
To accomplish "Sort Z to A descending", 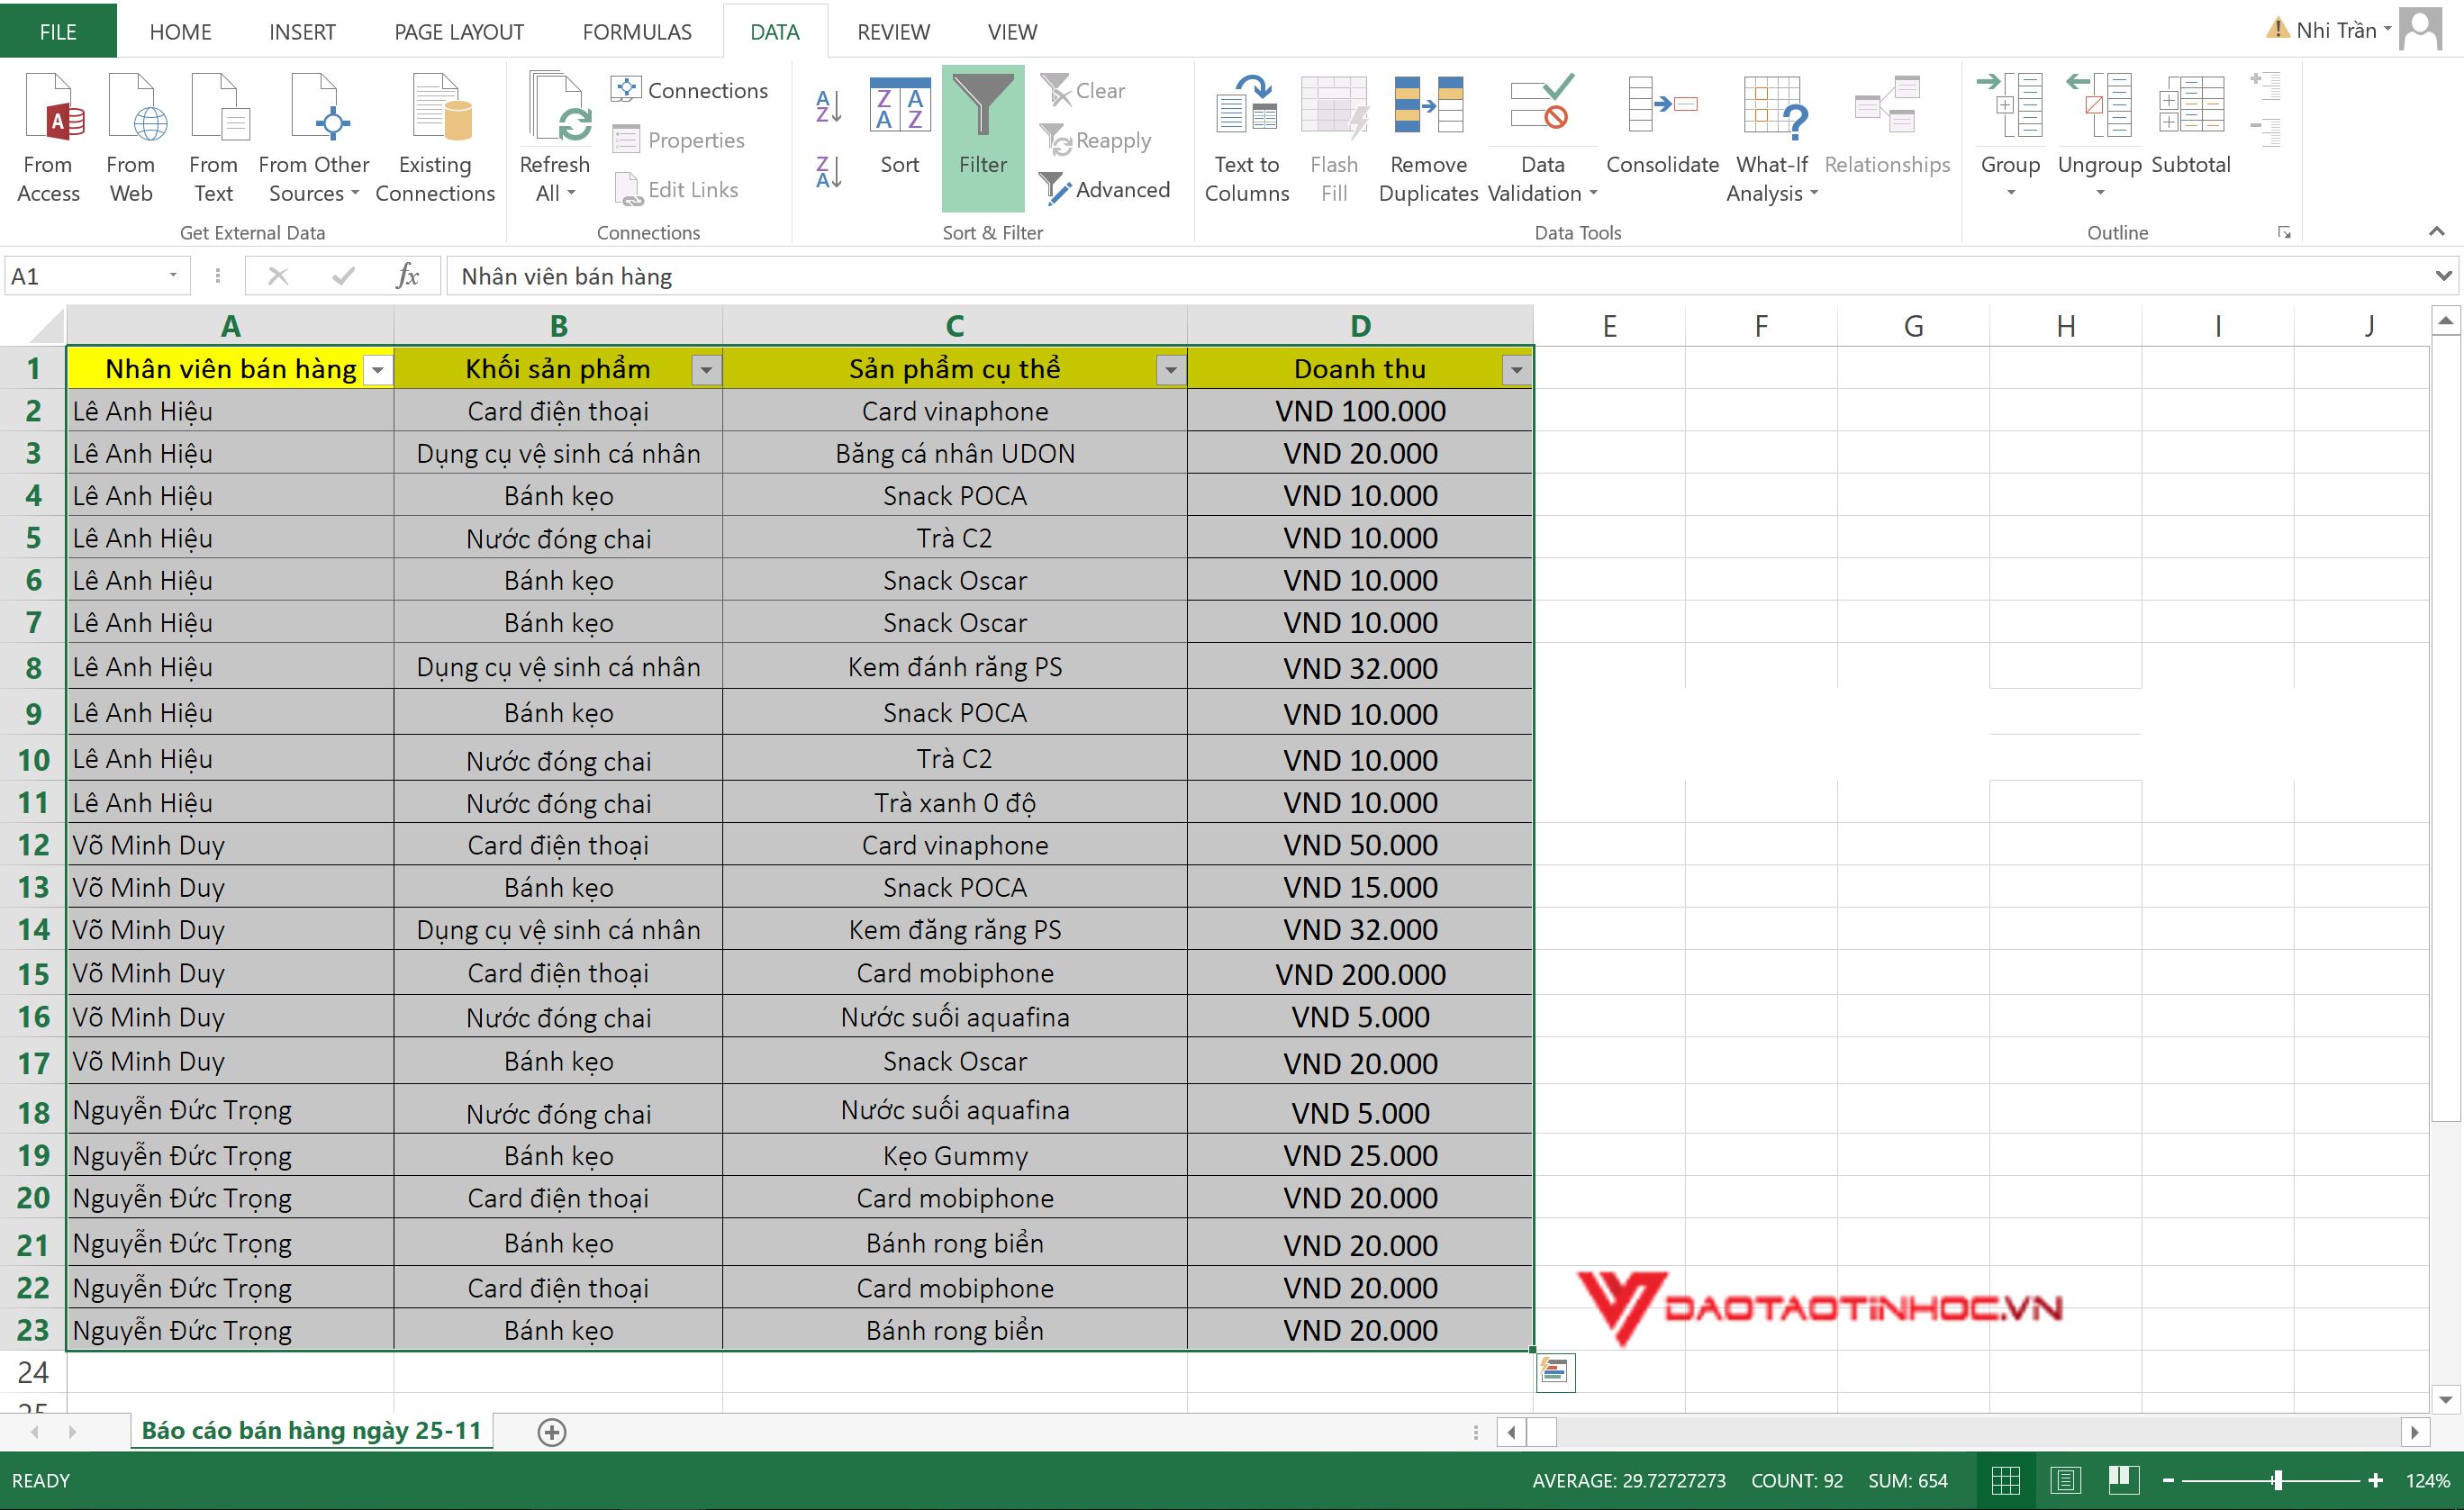I will [x=829, y=172].
